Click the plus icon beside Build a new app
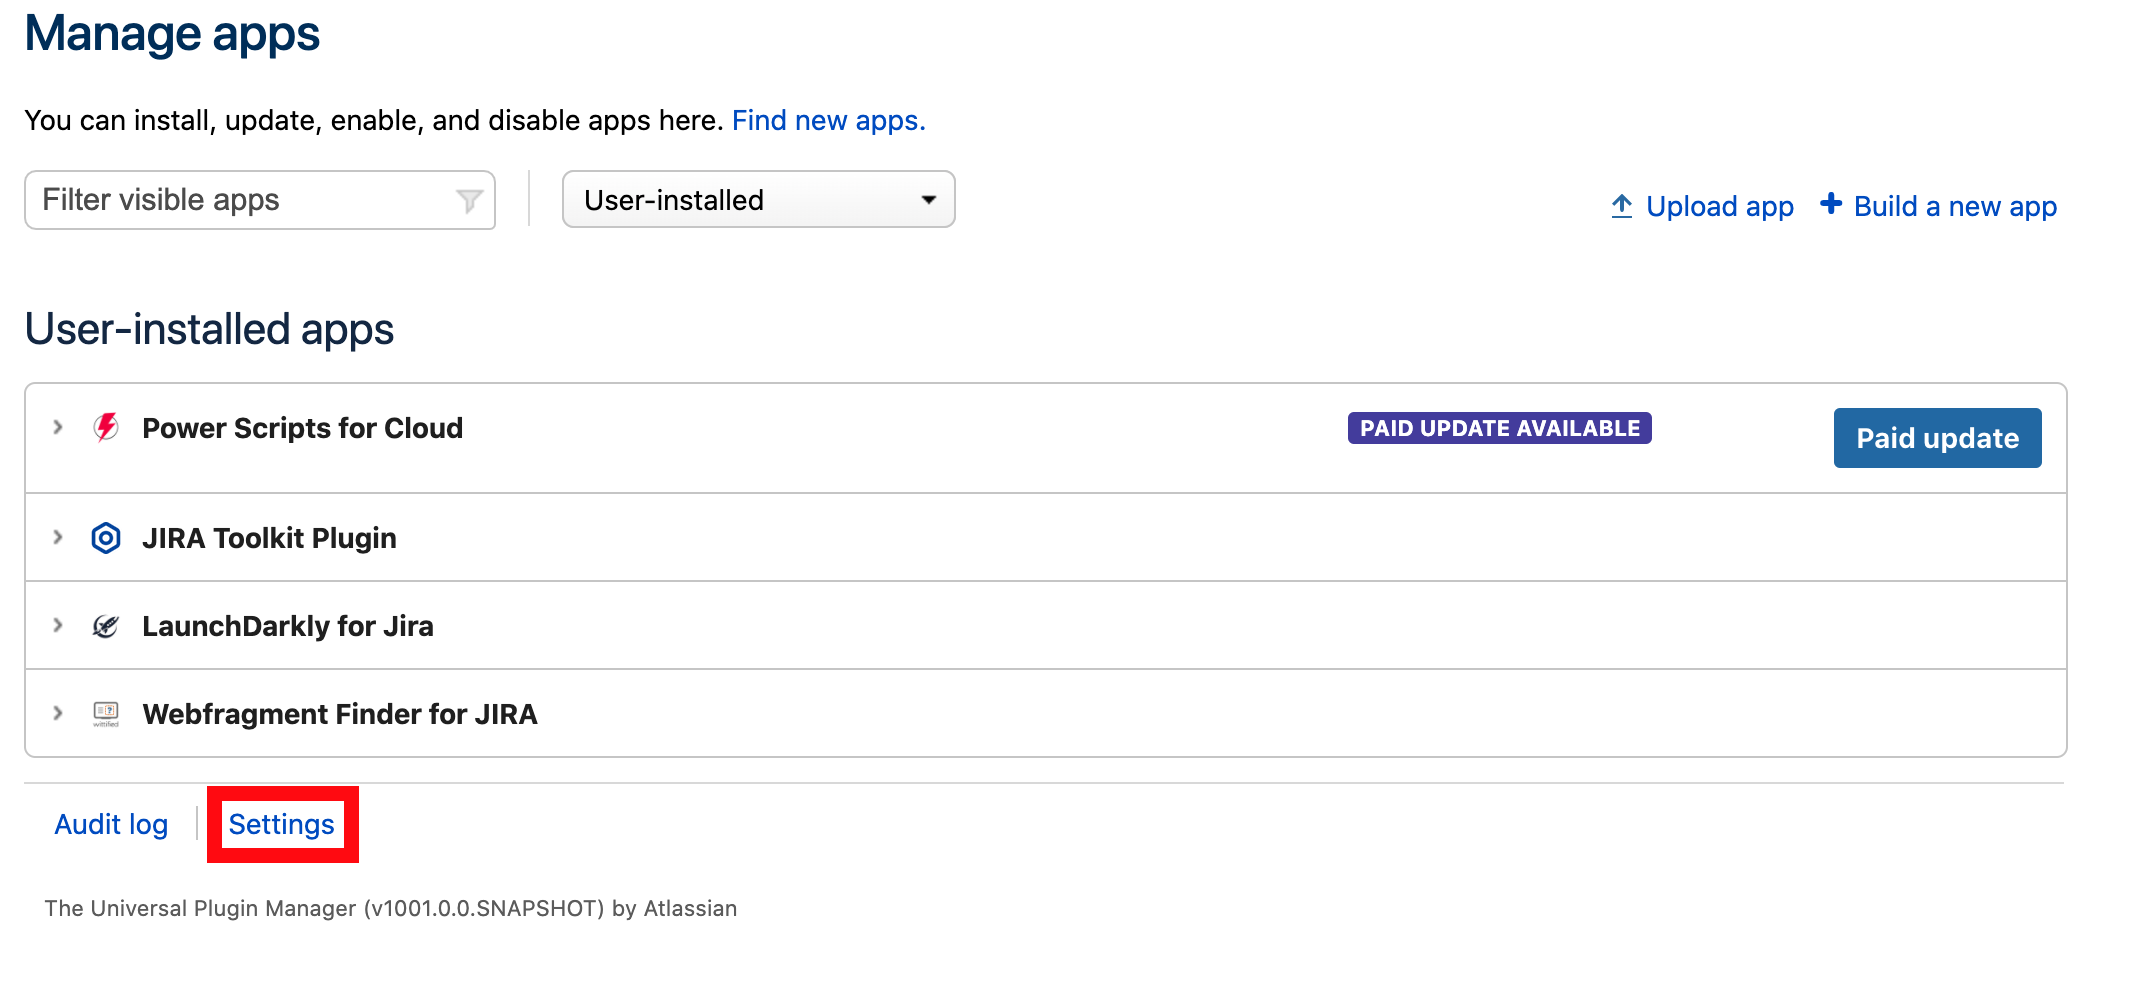 click(1831, 204)
